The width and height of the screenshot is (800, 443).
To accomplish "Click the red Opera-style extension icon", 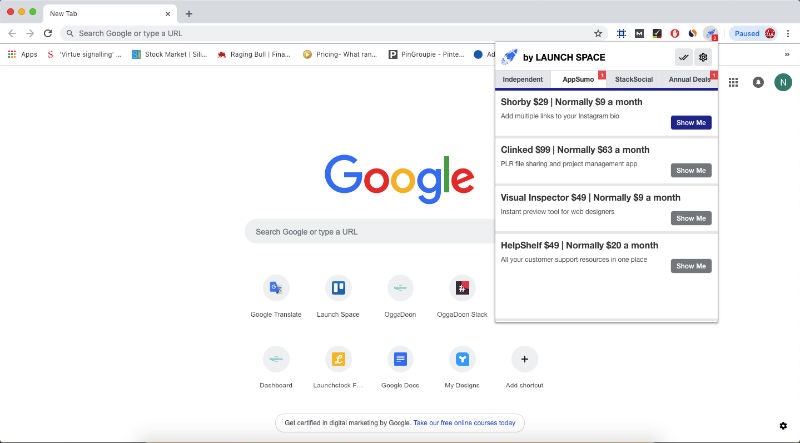I will (x=674, y=33).
